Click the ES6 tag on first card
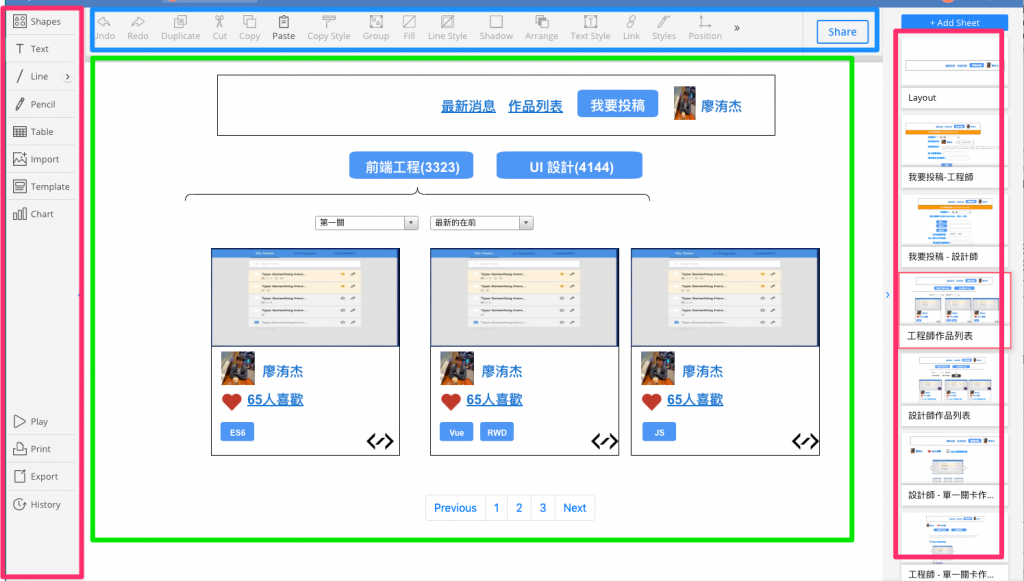The image size is (1024, 581). (237, 432)
